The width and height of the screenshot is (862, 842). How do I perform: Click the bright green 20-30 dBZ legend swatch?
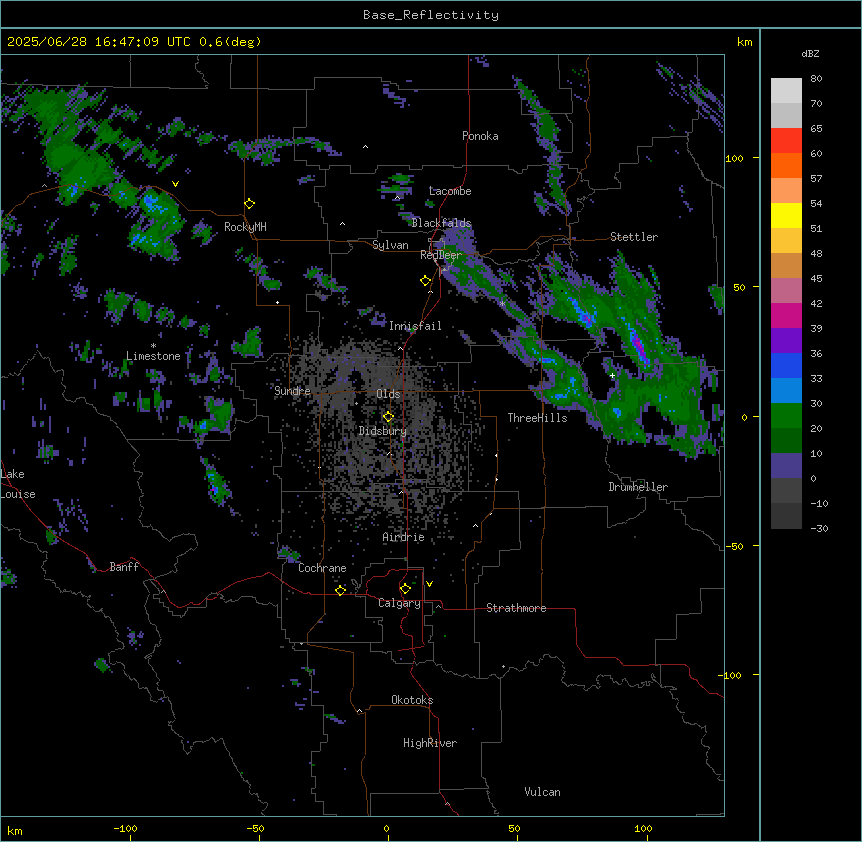[x=786, y=416]
